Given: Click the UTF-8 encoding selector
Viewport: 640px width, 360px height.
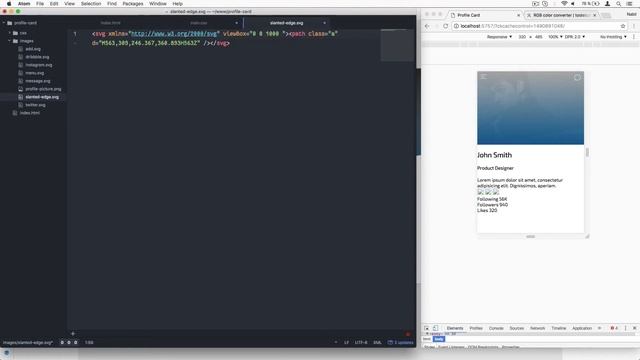Looking at the screenshot, I should 361,342.
